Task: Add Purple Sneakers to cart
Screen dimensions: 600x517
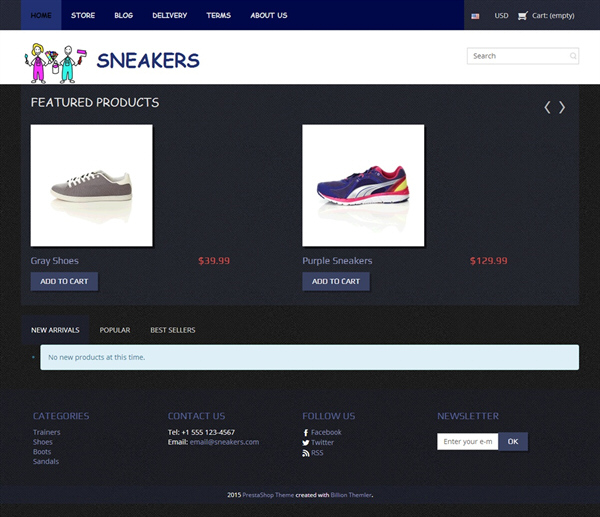Action: (x=336, y=281)
